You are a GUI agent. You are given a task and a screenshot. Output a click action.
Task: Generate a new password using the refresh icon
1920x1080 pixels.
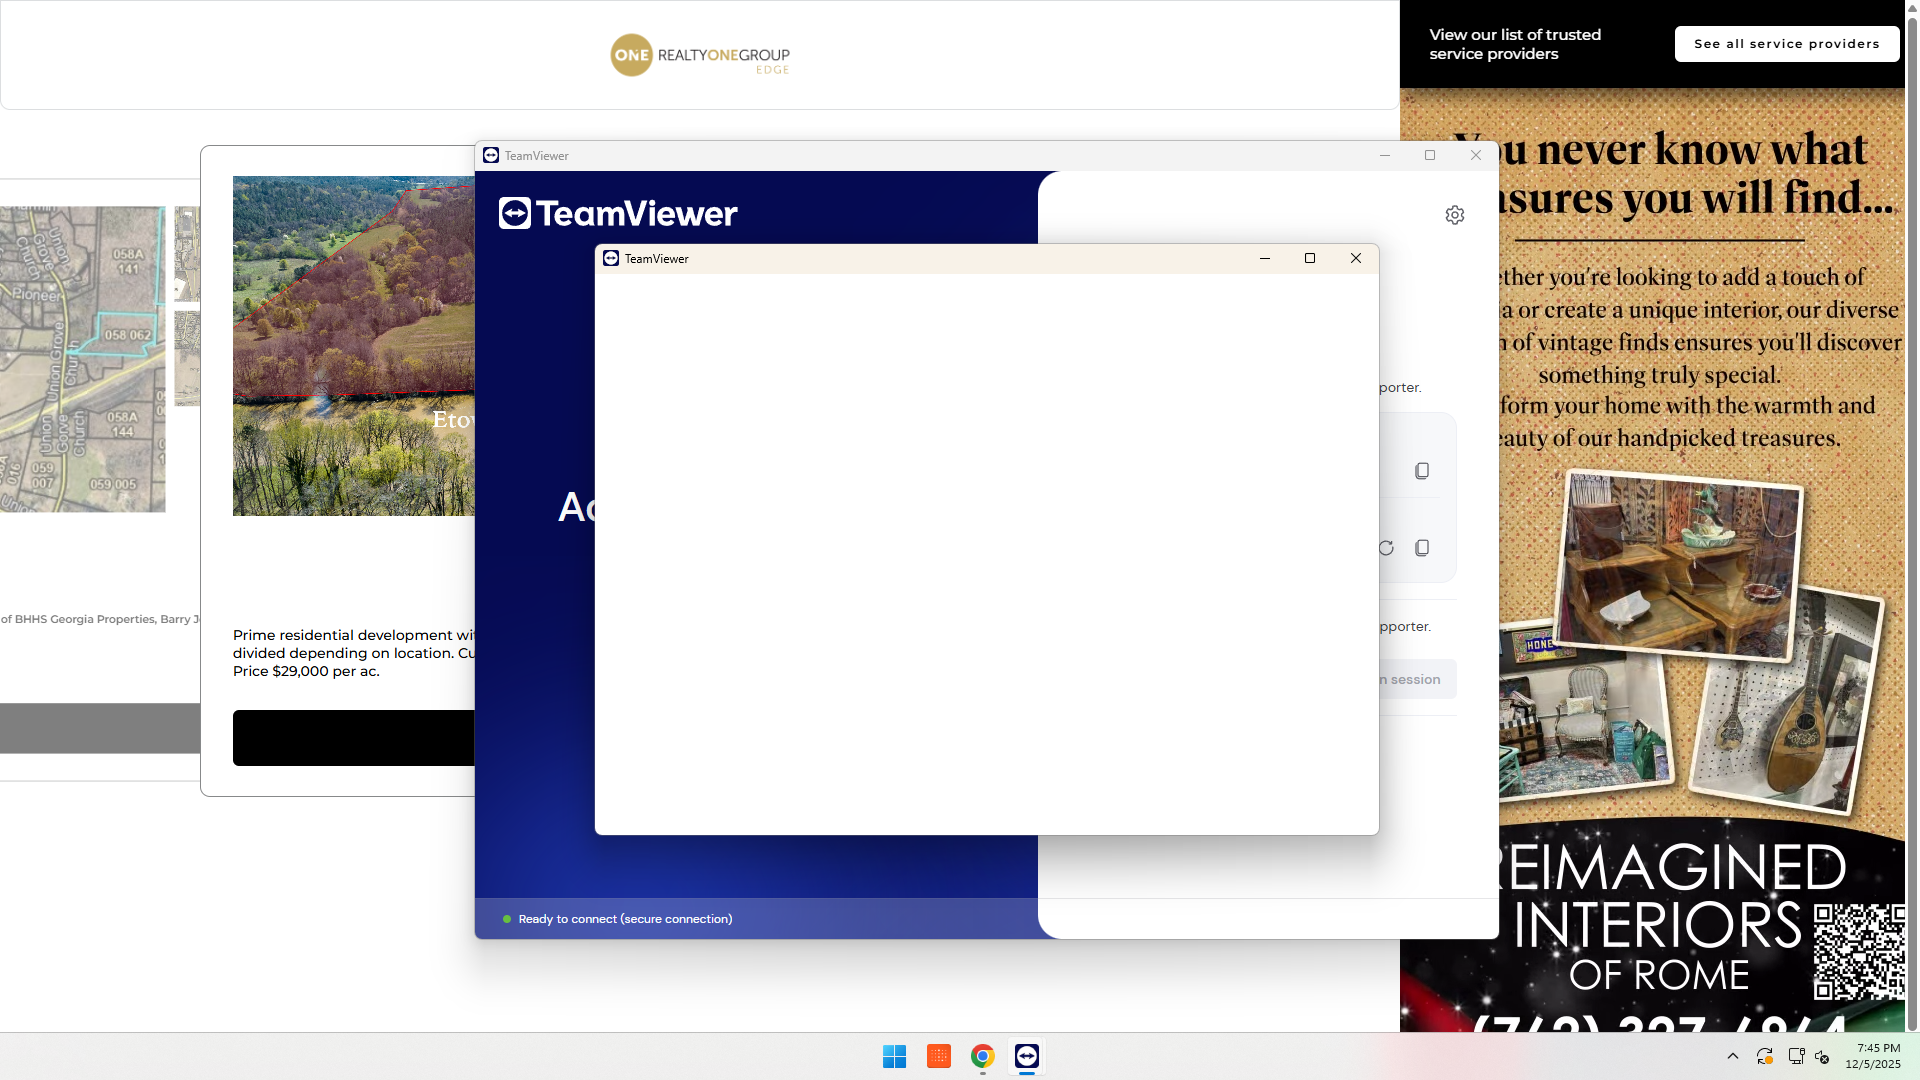(x=1385, y=547)
